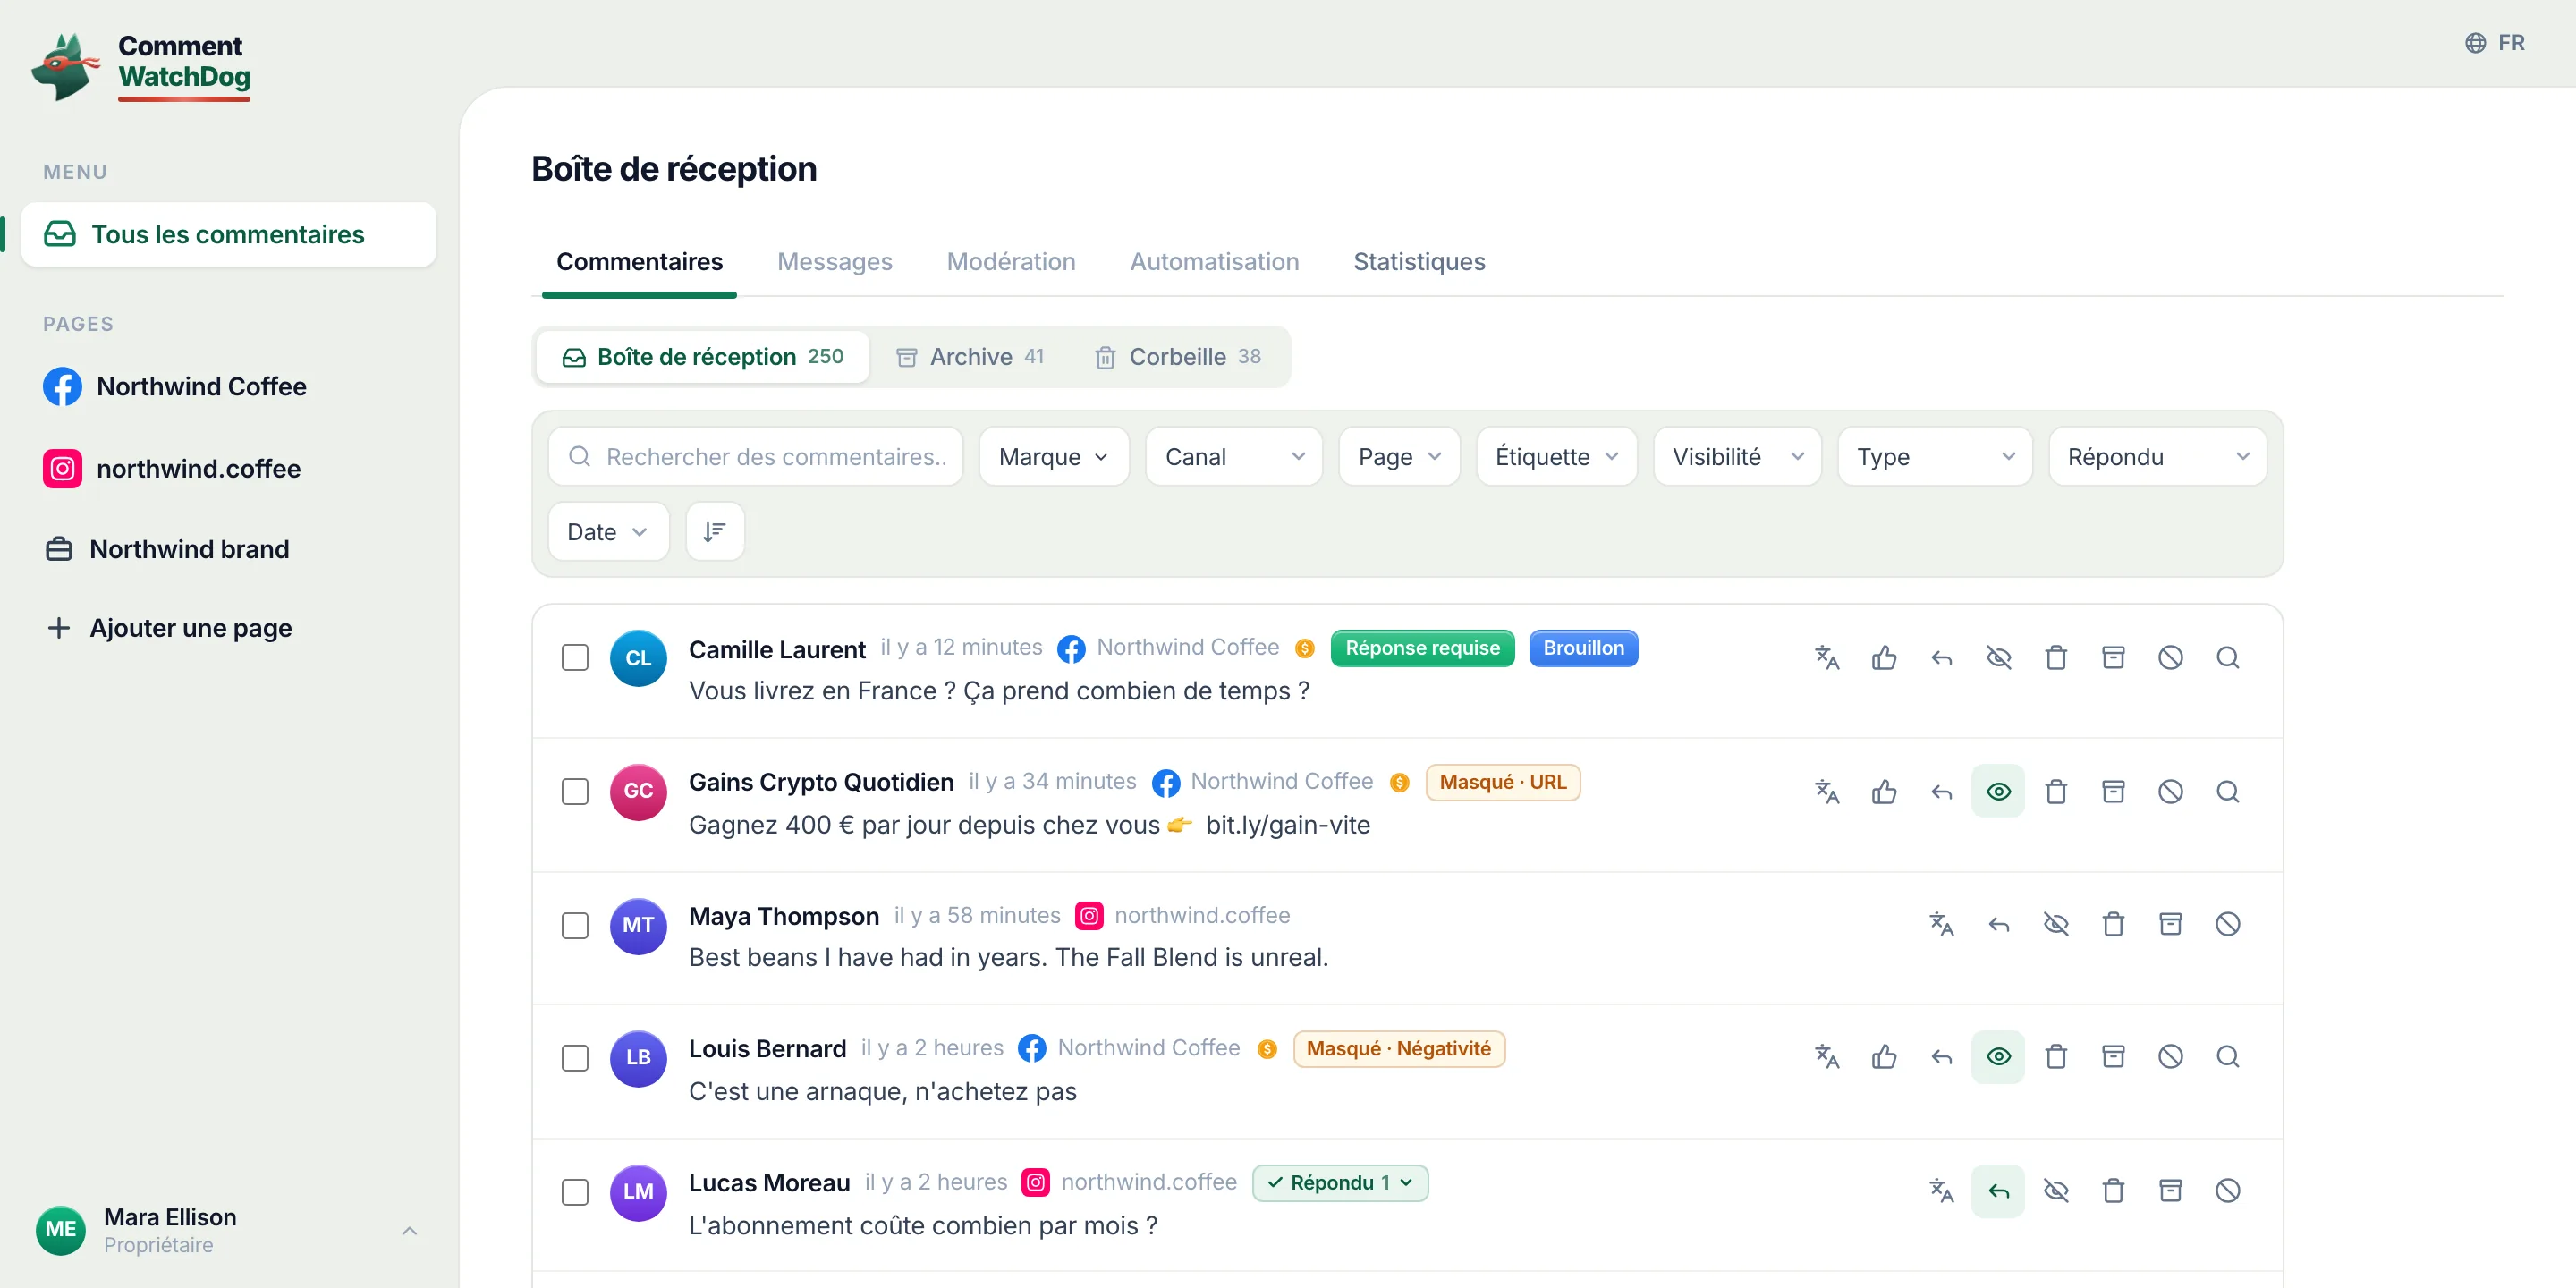Delete Louis Bernard's comment
The width and height of the screenshot is (2576, 1288).
tap(2056, 1056)
